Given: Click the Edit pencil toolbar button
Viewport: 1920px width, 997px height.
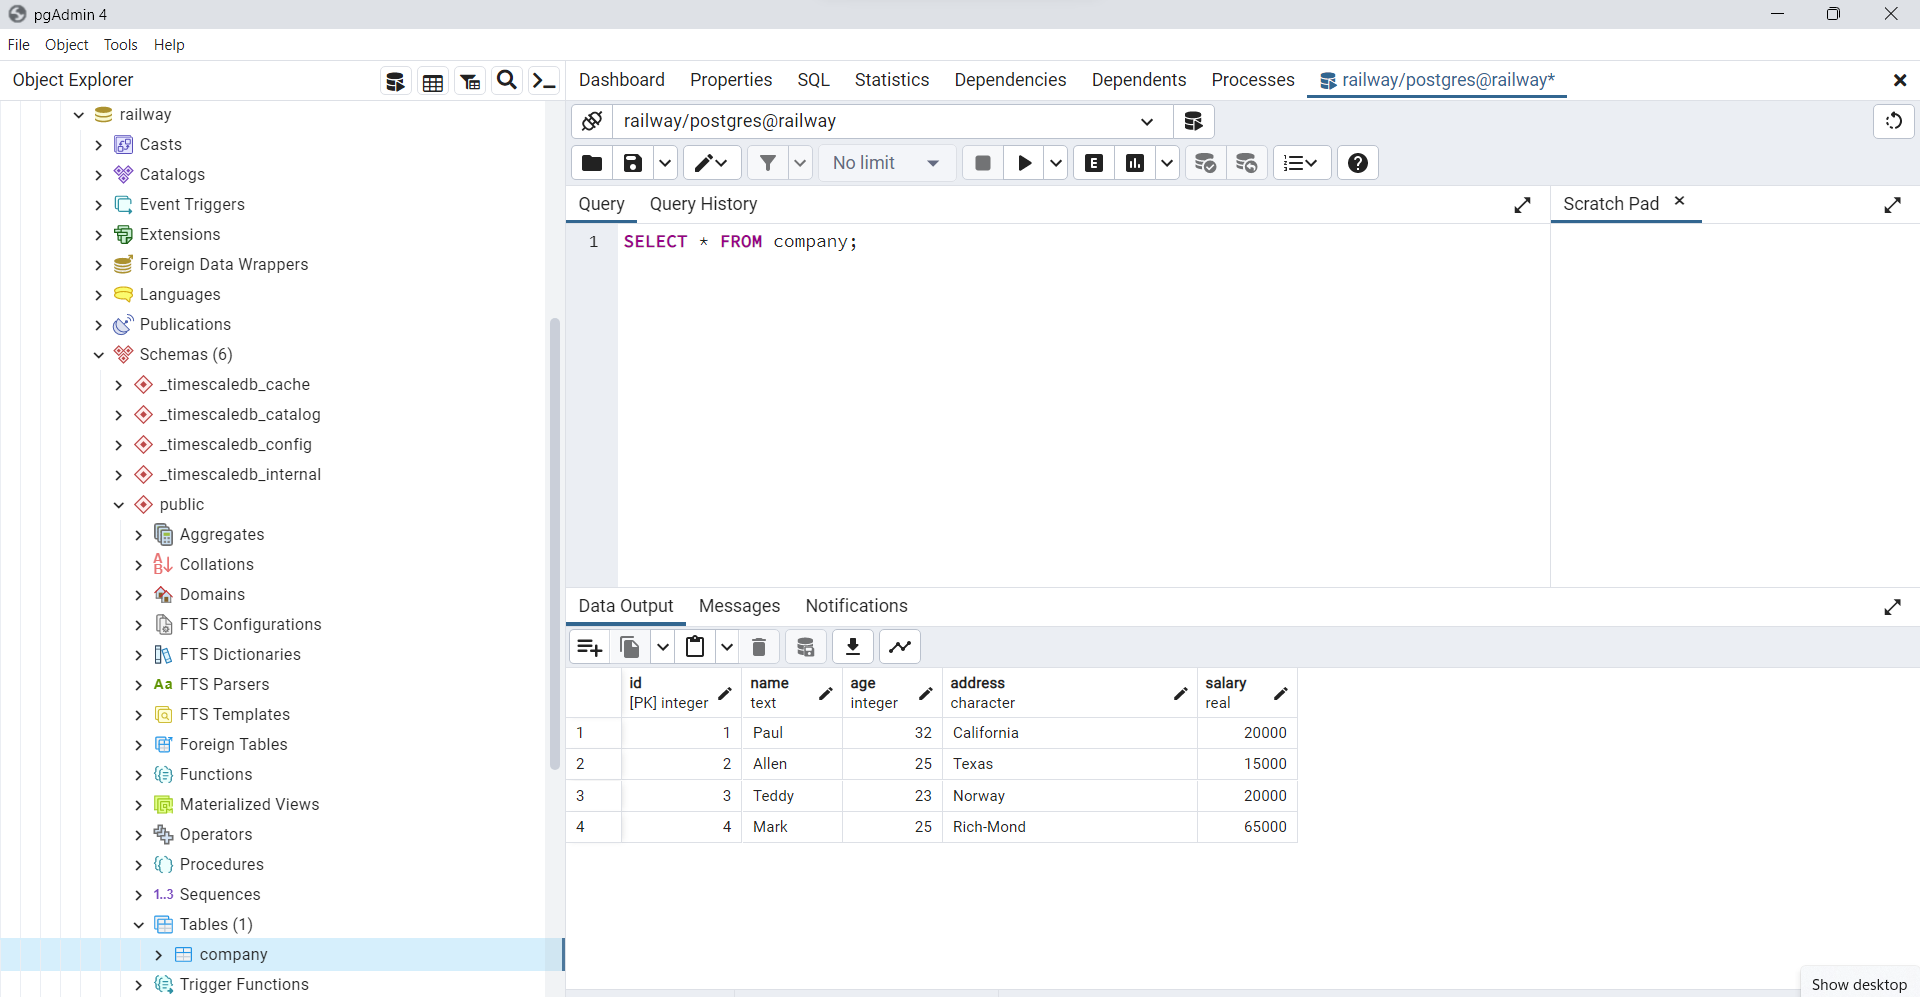Looking at the screenshot, I should (712, 163).
